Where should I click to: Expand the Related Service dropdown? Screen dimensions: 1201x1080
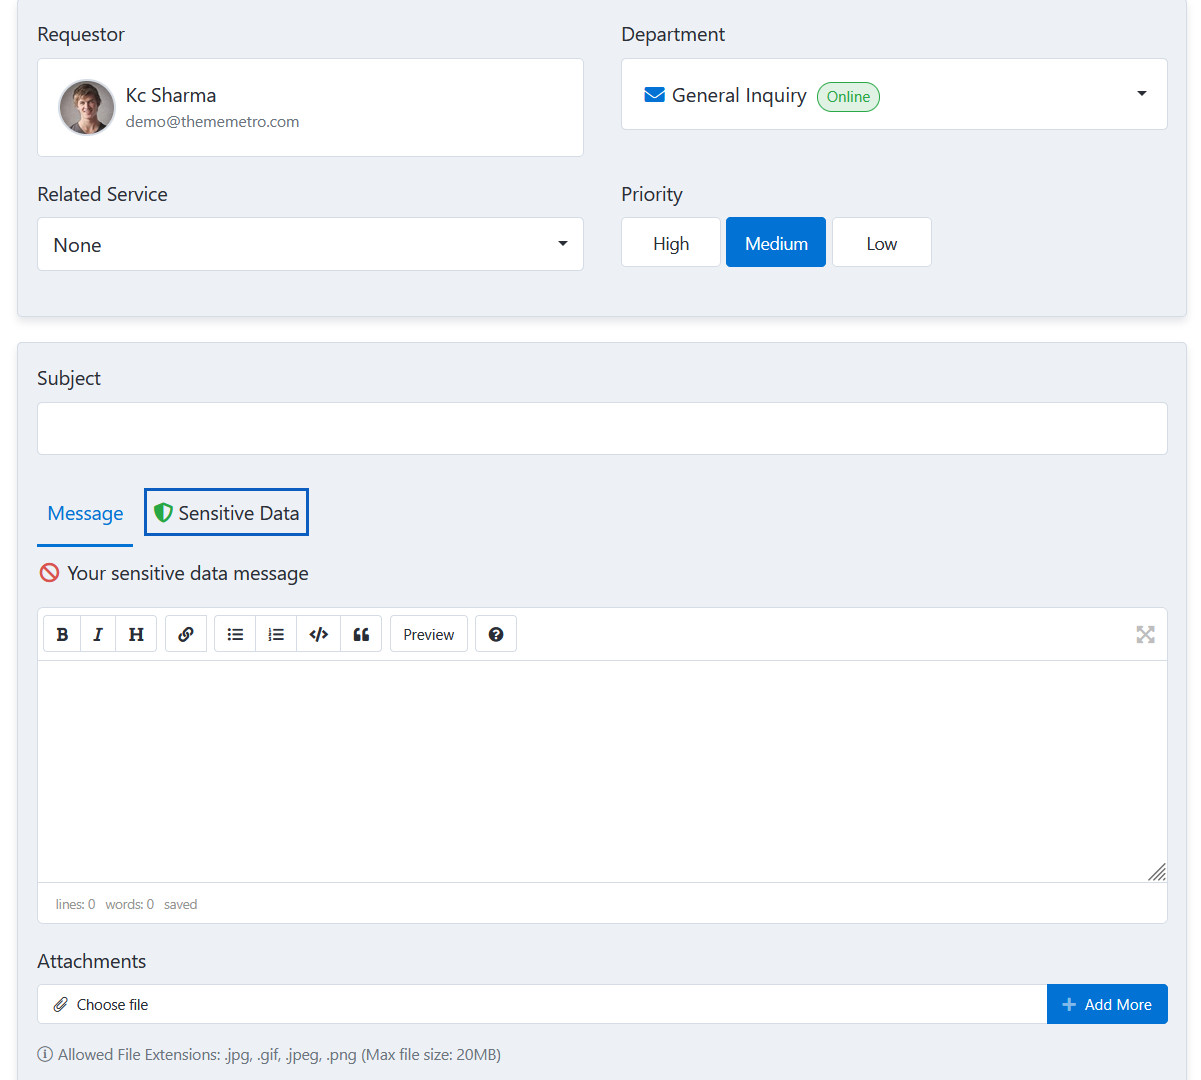click(x=310, y=245)
